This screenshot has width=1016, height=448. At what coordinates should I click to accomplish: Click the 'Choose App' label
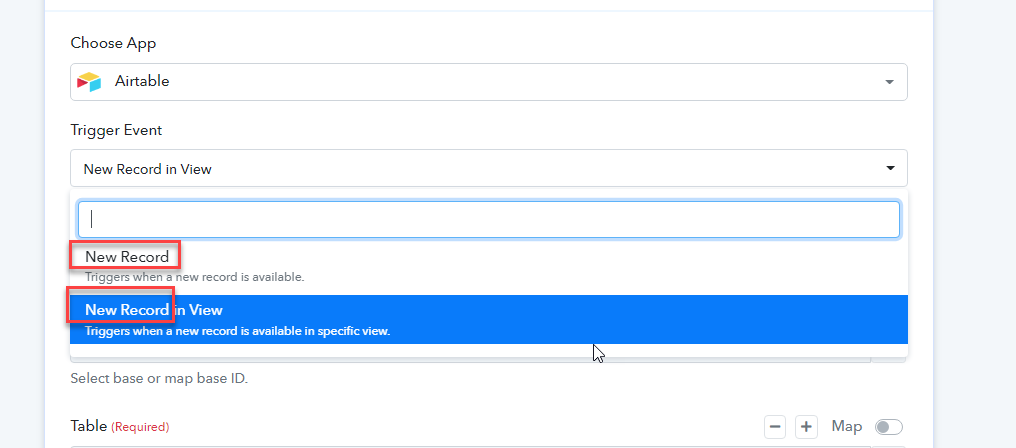click(113, 43)
